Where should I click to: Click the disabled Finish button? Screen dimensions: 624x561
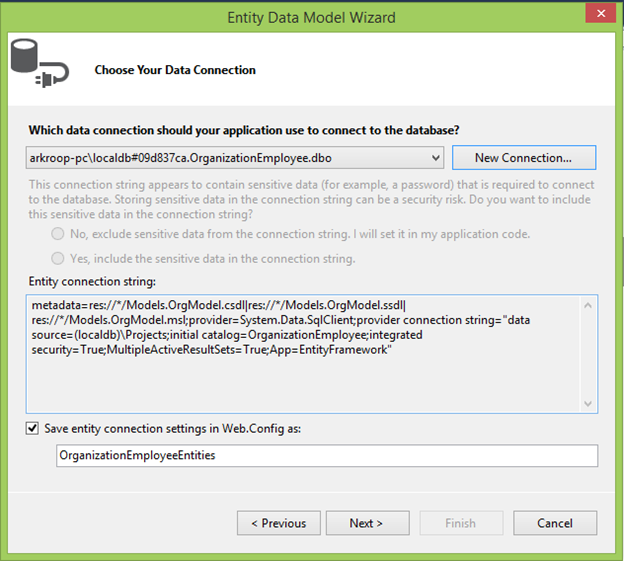461,523
